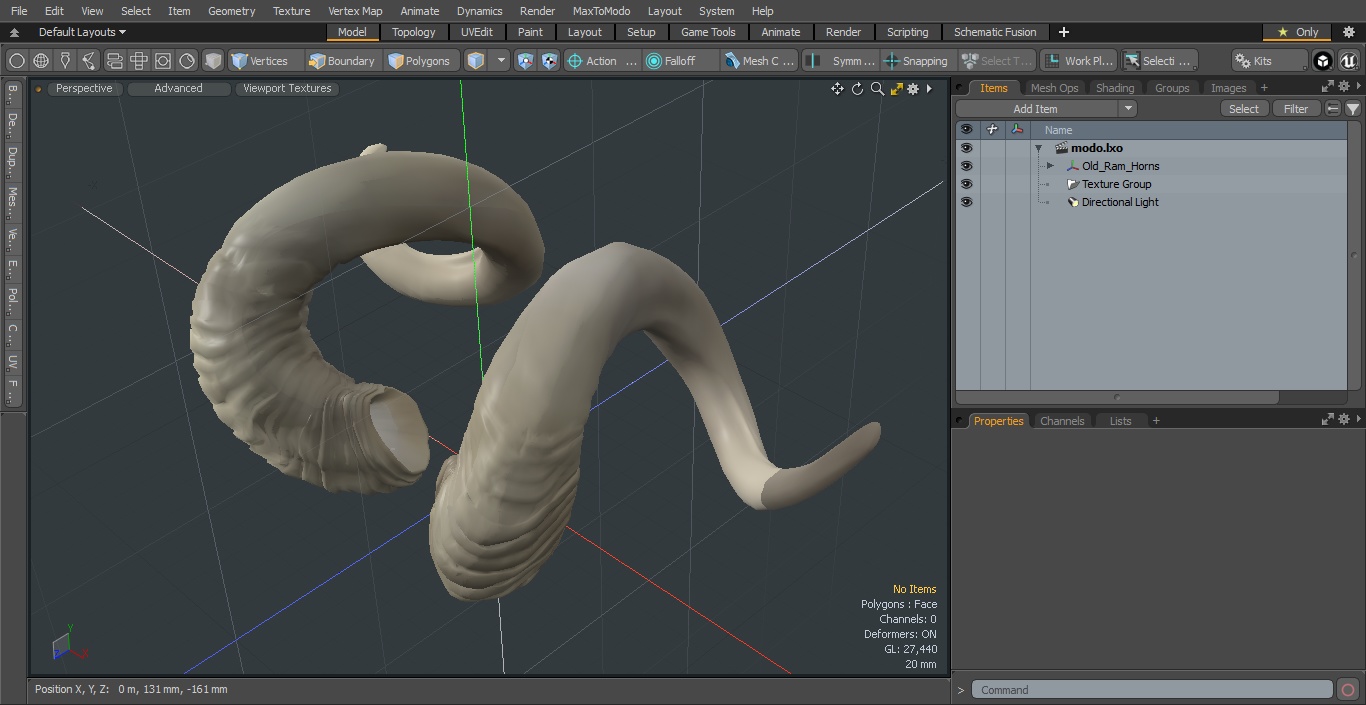Viewport: 1366px width, 705px height.
Task: Open the Vertex Map menu
Action: (355, 11)
